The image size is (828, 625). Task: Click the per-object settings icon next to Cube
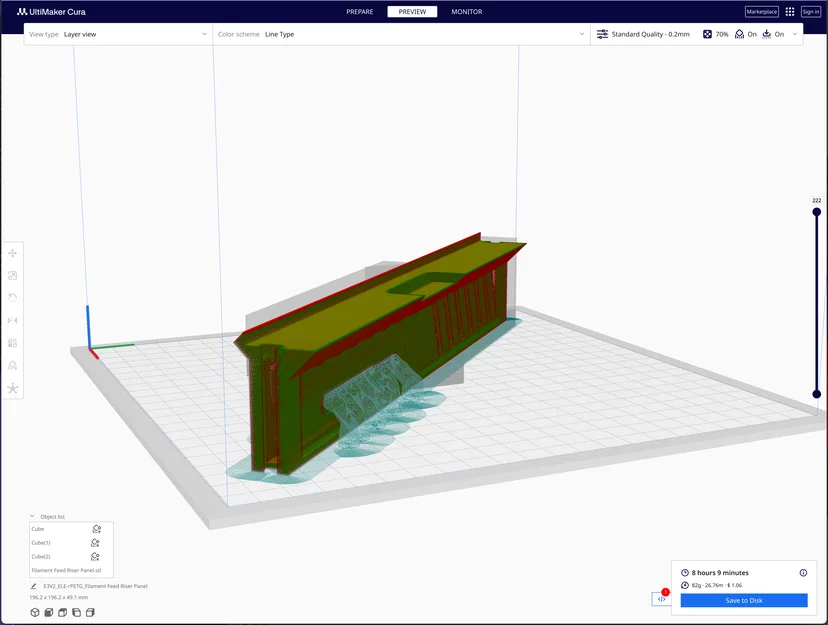97,528
